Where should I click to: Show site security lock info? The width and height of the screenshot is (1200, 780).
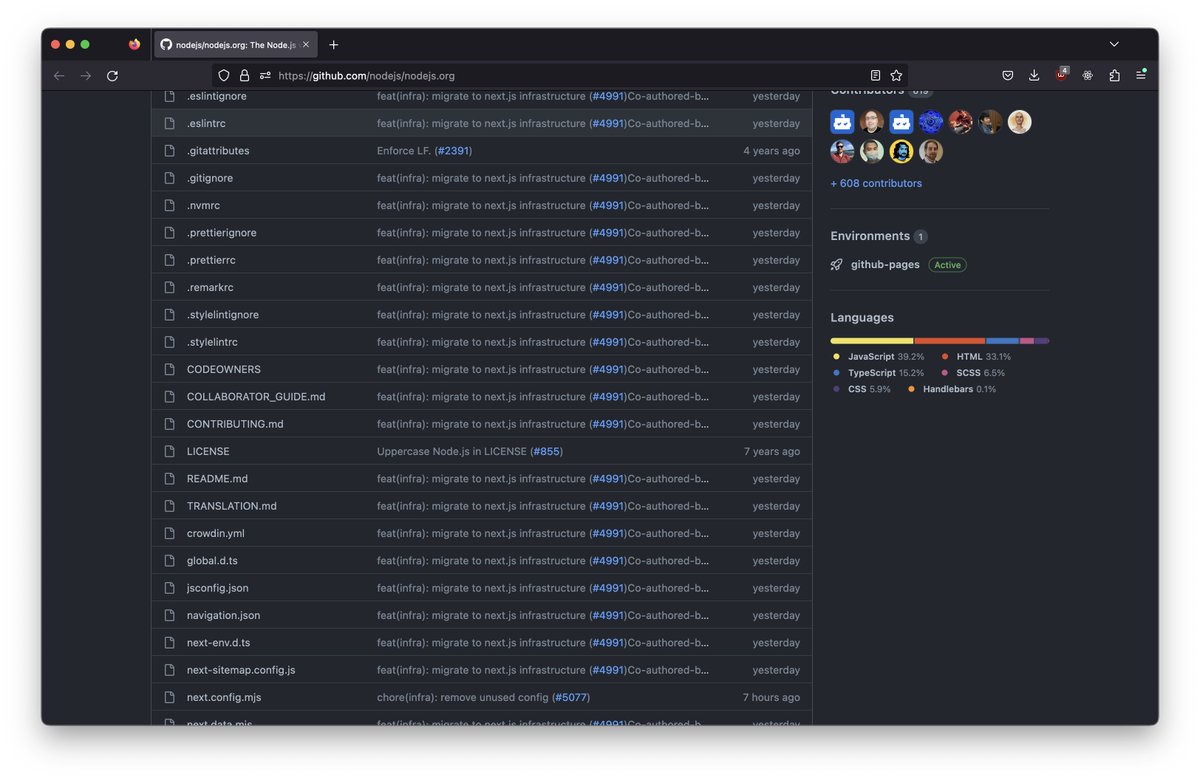(x=244, y=75)
